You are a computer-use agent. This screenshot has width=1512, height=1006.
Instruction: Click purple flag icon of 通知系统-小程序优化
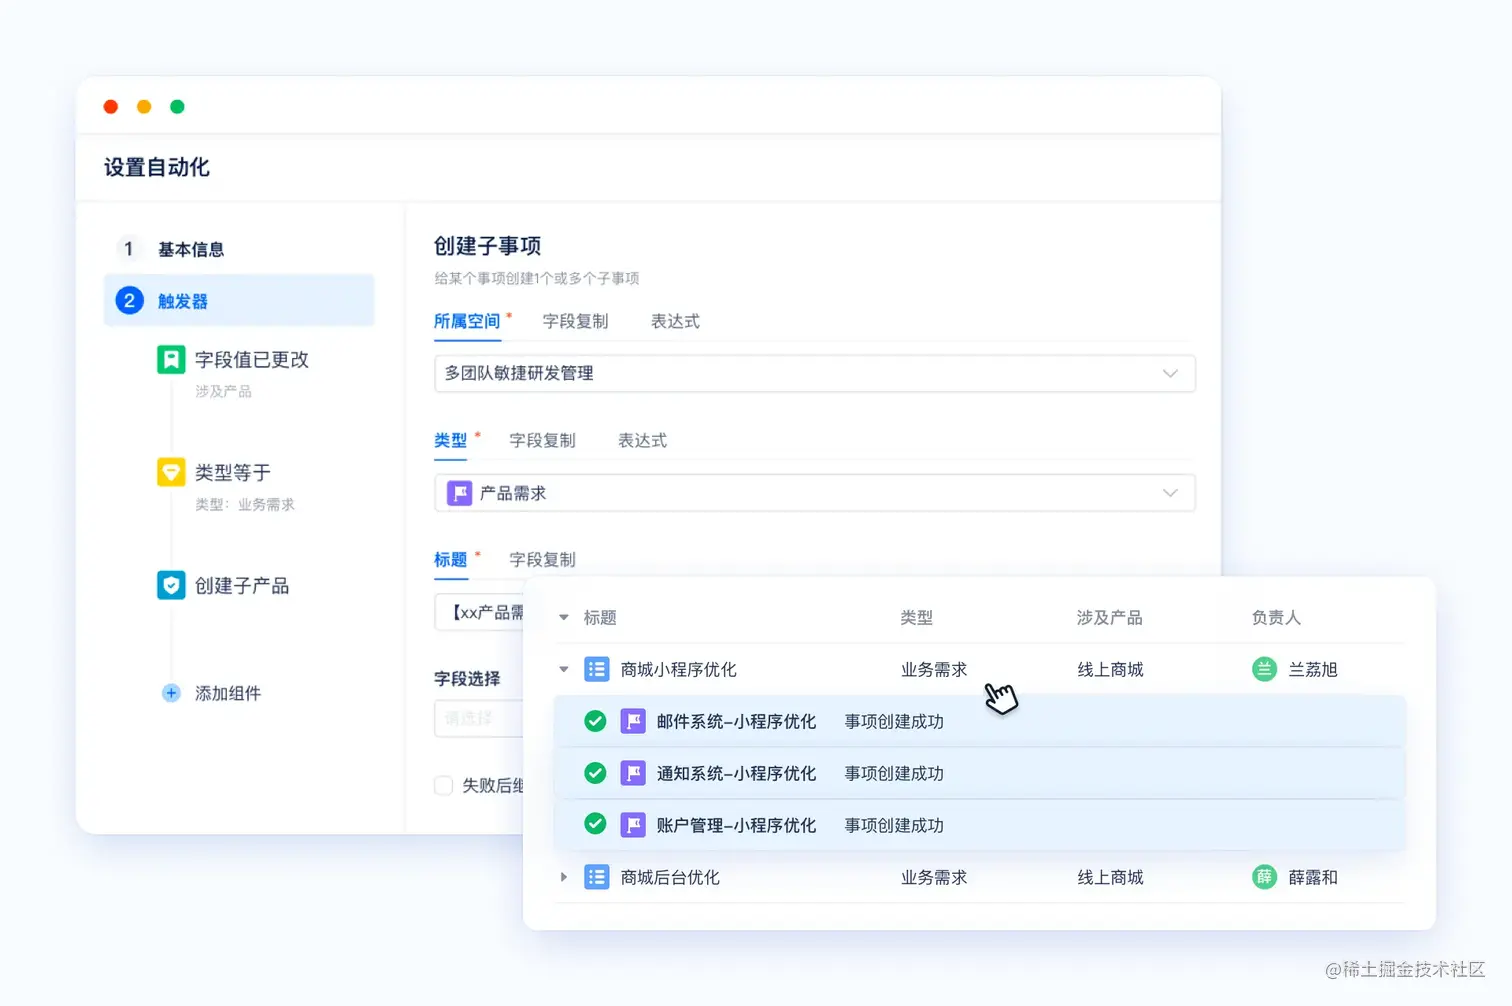(633, 773)
